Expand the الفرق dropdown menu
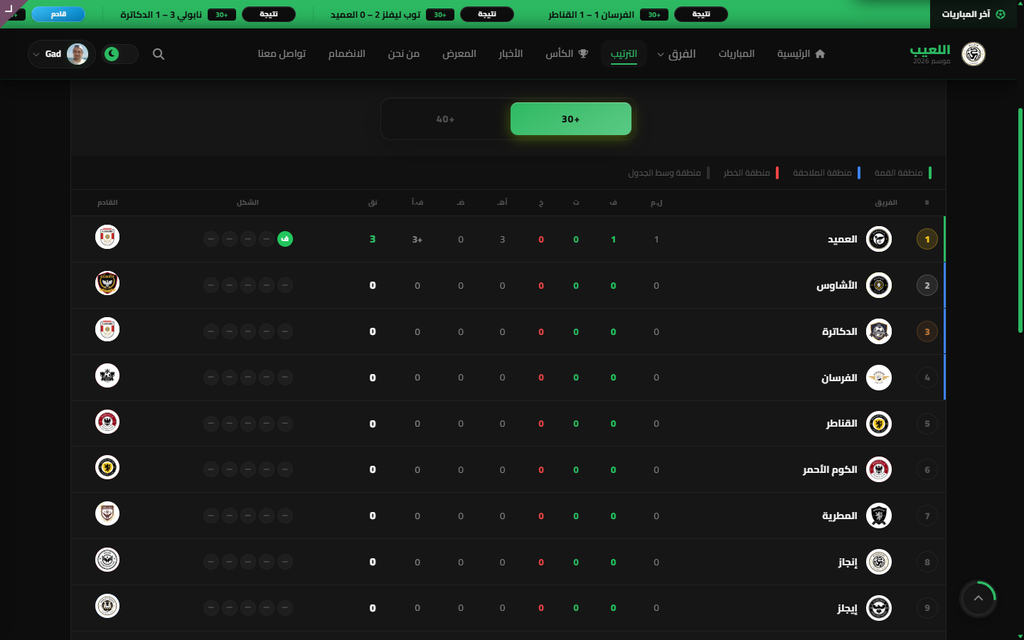 point(675,54)
